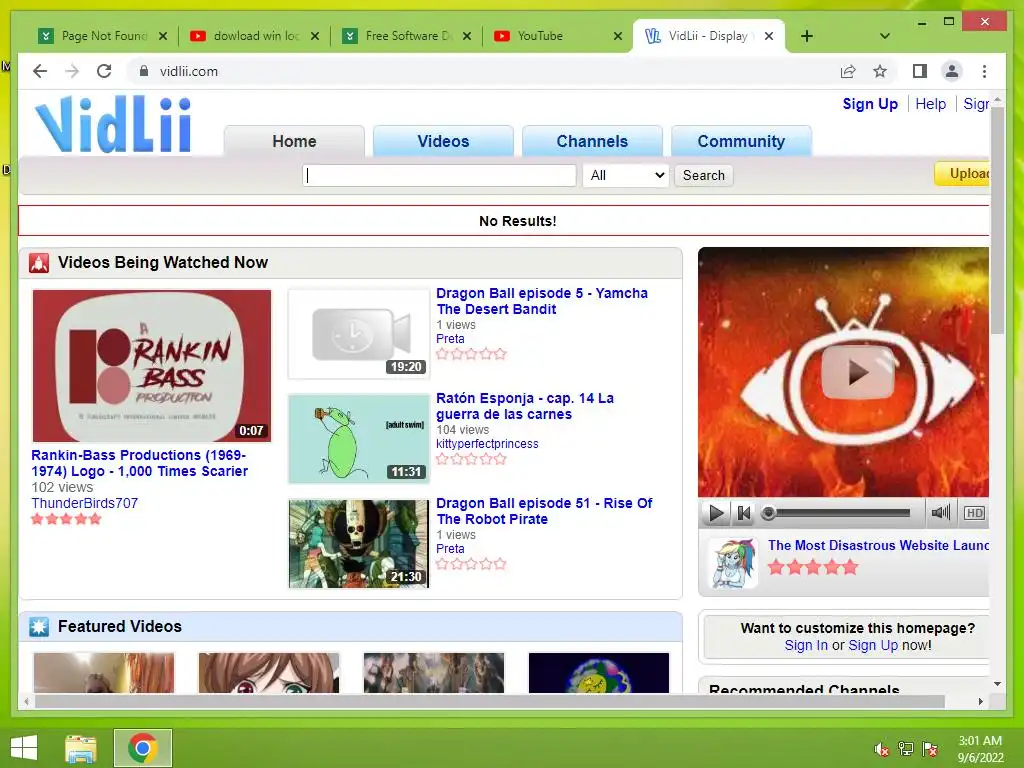Screen dimensions: 1024x768
Task: Open the first Featured Videos thumbnail
Action: point(104,673)
